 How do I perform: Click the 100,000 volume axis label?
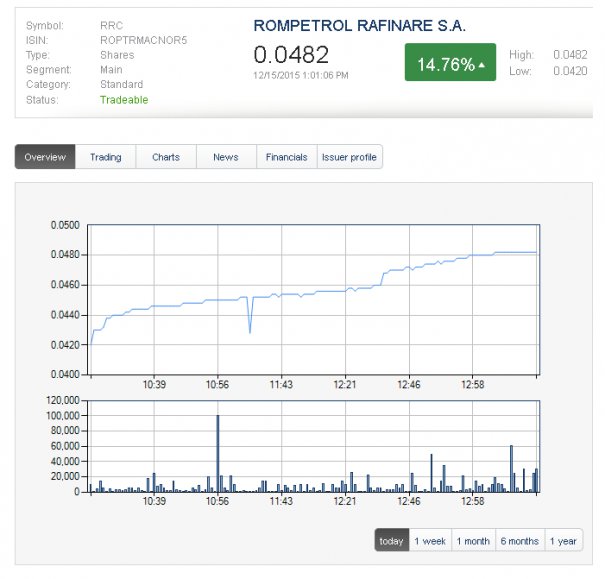click(63, 415)
